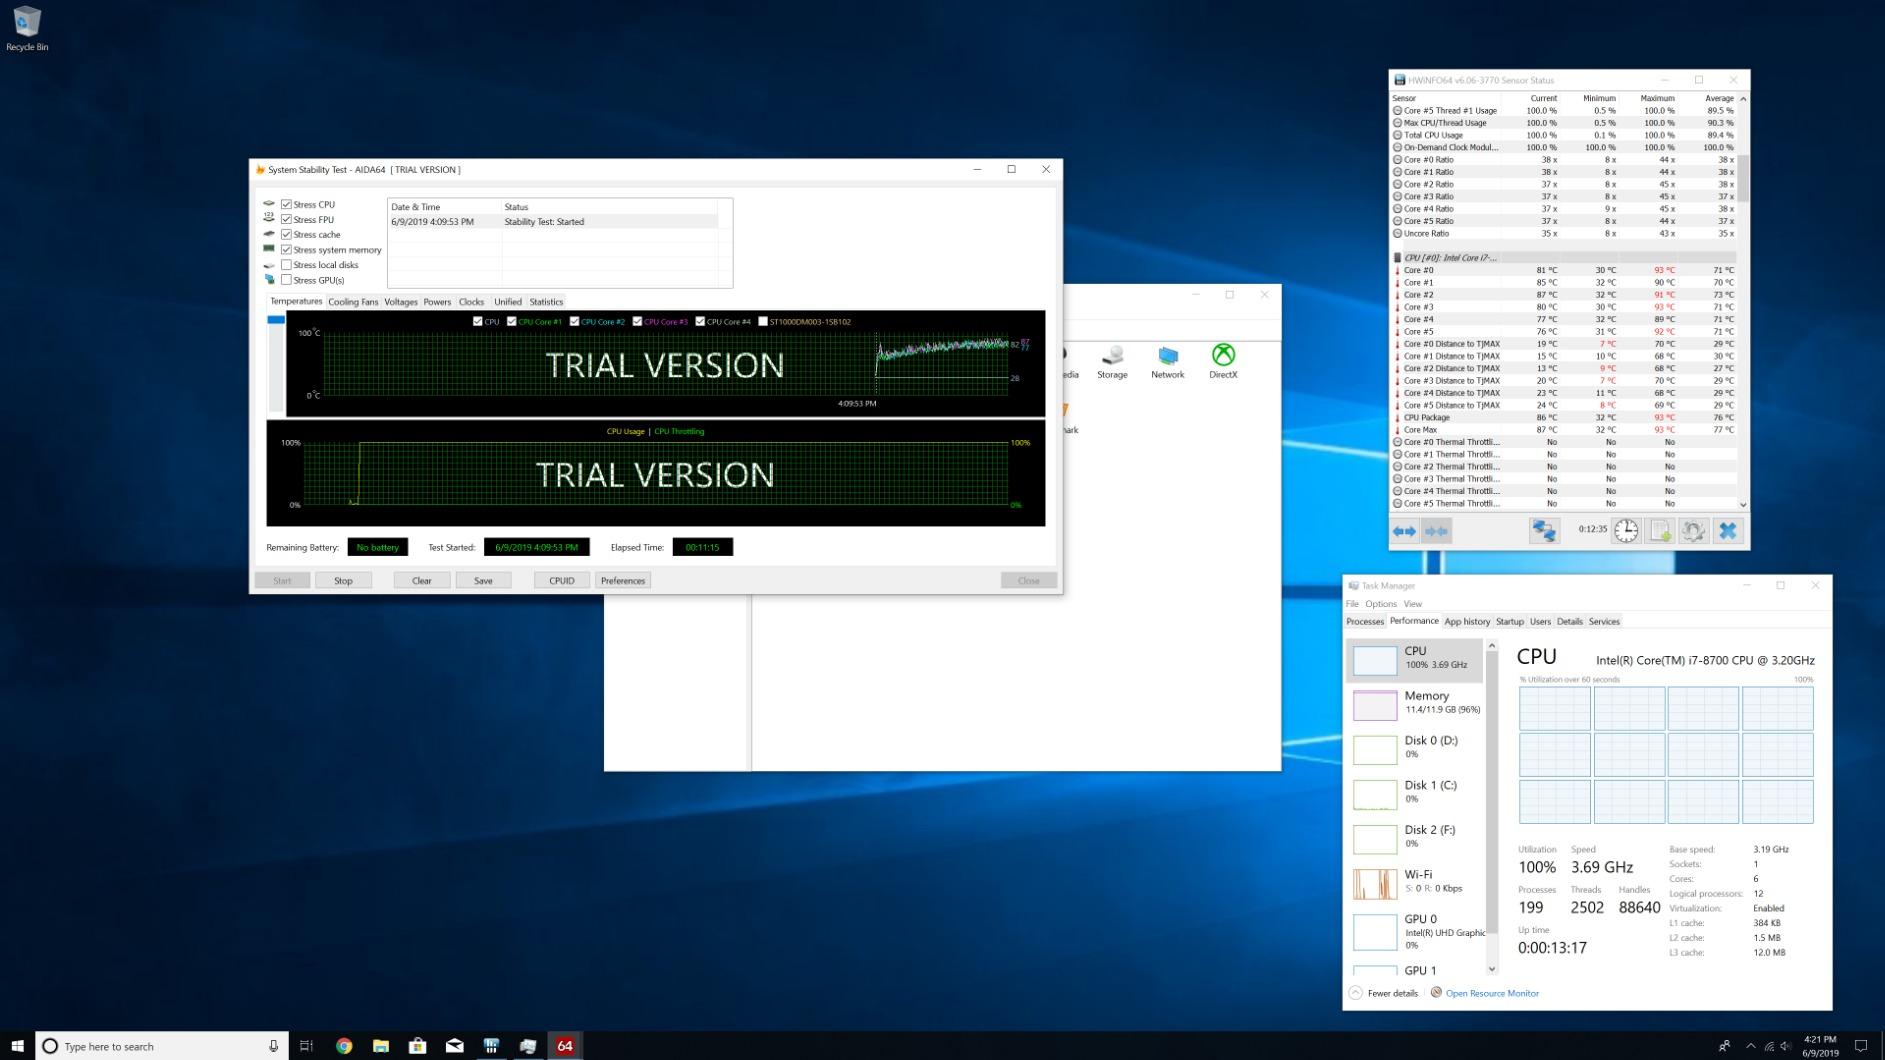Click AIDA64 red 64 taskbar icon

click(x=565, y=1046)
